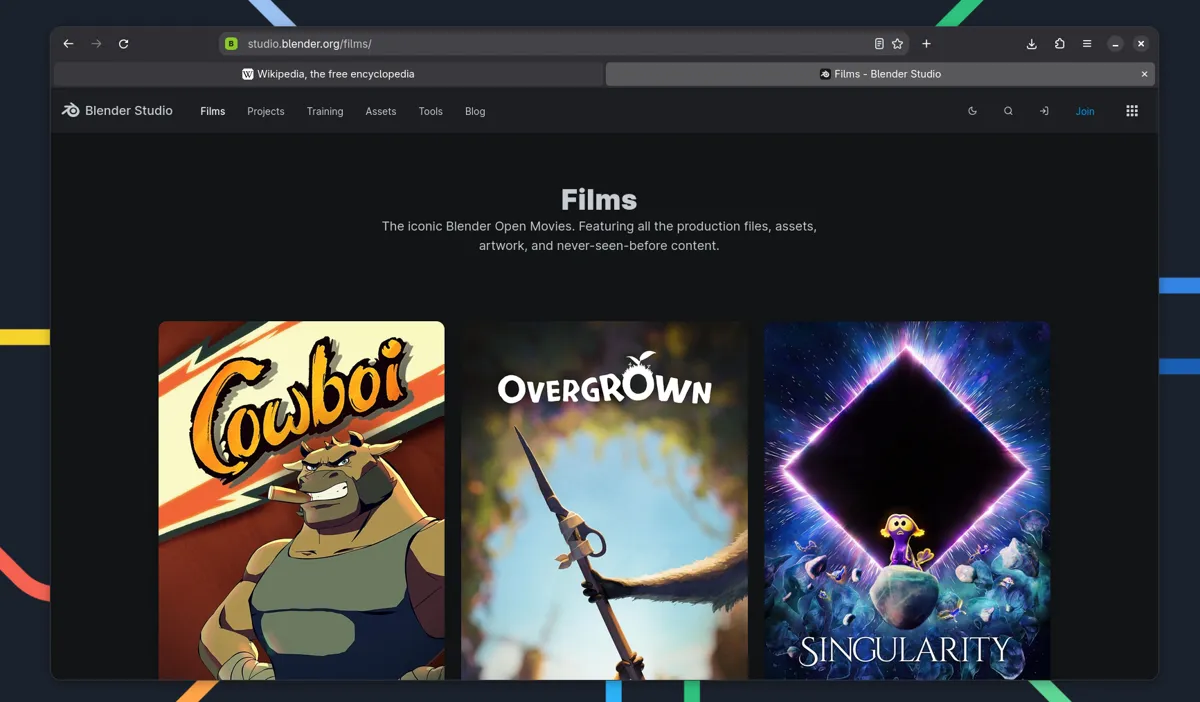
Task: Open the Overgrown film poster
Action: (x=604, y=500)
